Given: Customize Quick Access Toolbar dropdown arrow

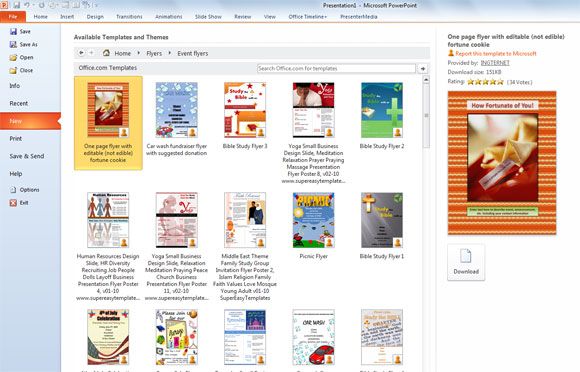Looking at the screenshot, I should tap(97, 6).
